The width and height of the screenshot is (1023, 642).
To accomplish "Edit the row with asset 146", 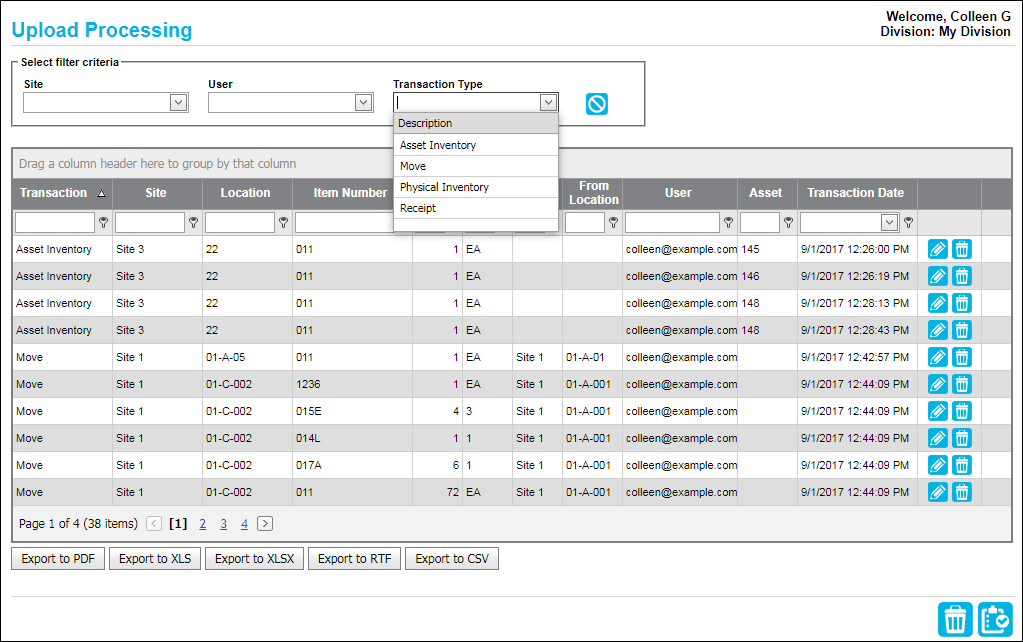I will tap(938, 276).
